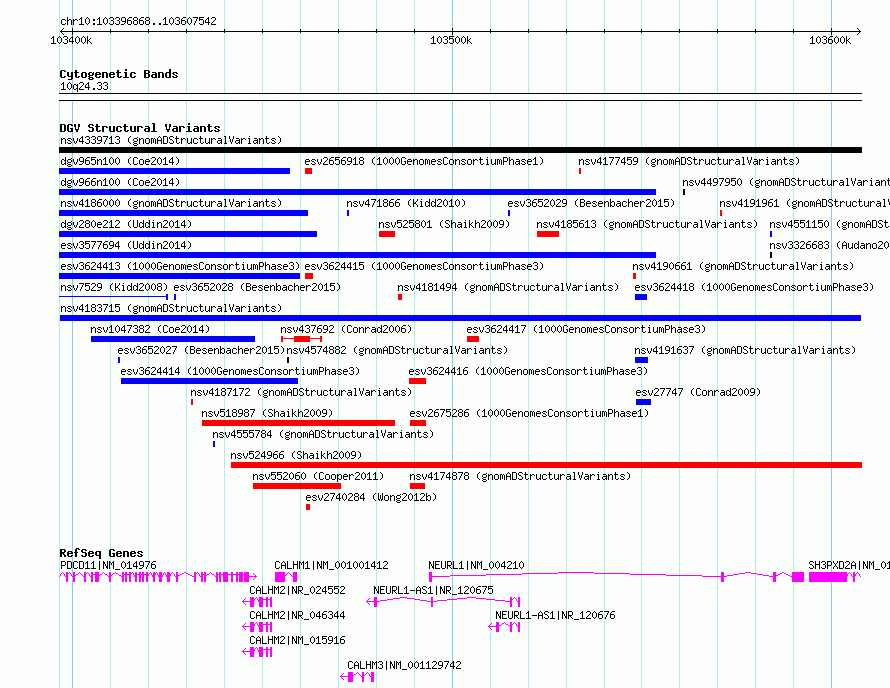Screen dimensions: 890x688
Task: Click CALHM2|NR_024552 transcript label
Action: [297, 590]
